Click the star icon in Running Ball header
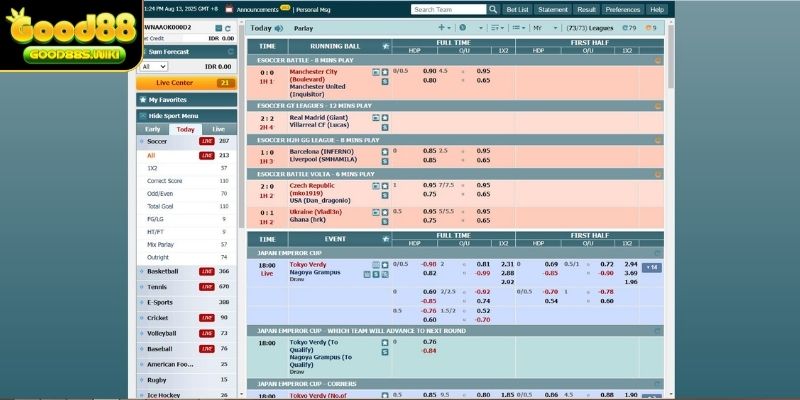The width and height of the screenshot is (800, 400). pos(384,46)
